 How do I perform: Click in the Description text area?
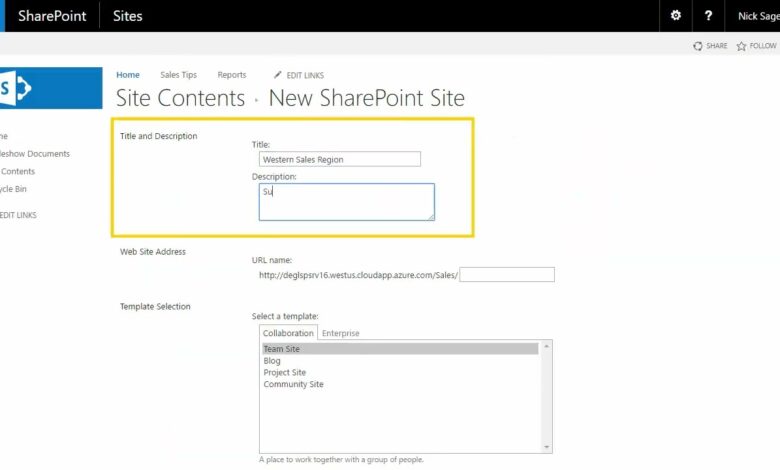[347, 202]
